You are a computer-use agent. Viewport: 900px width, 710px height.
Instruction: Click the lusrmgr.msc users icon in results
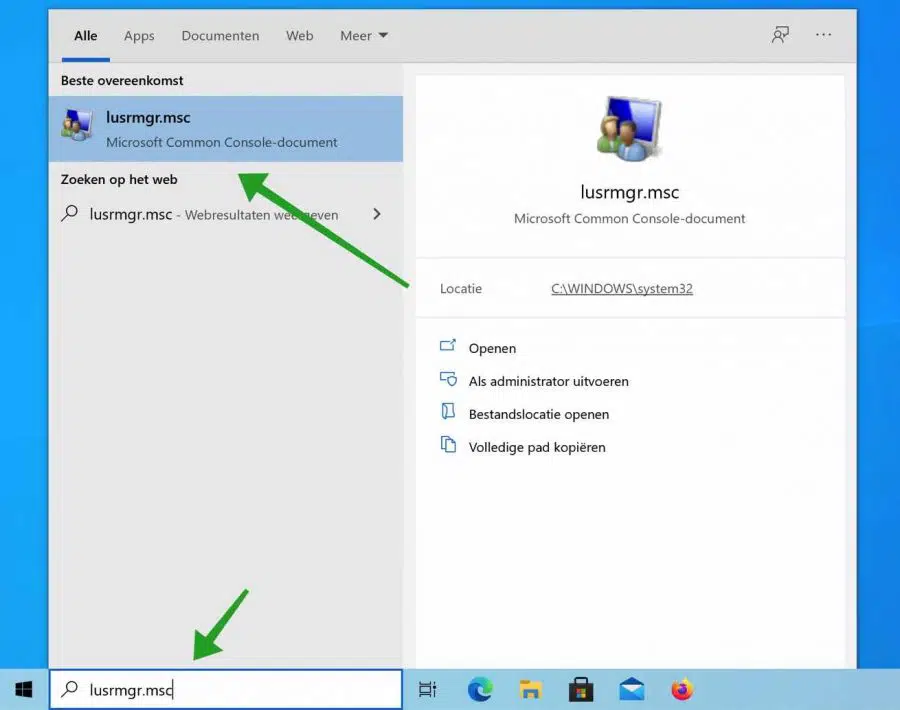coord(77,125)
